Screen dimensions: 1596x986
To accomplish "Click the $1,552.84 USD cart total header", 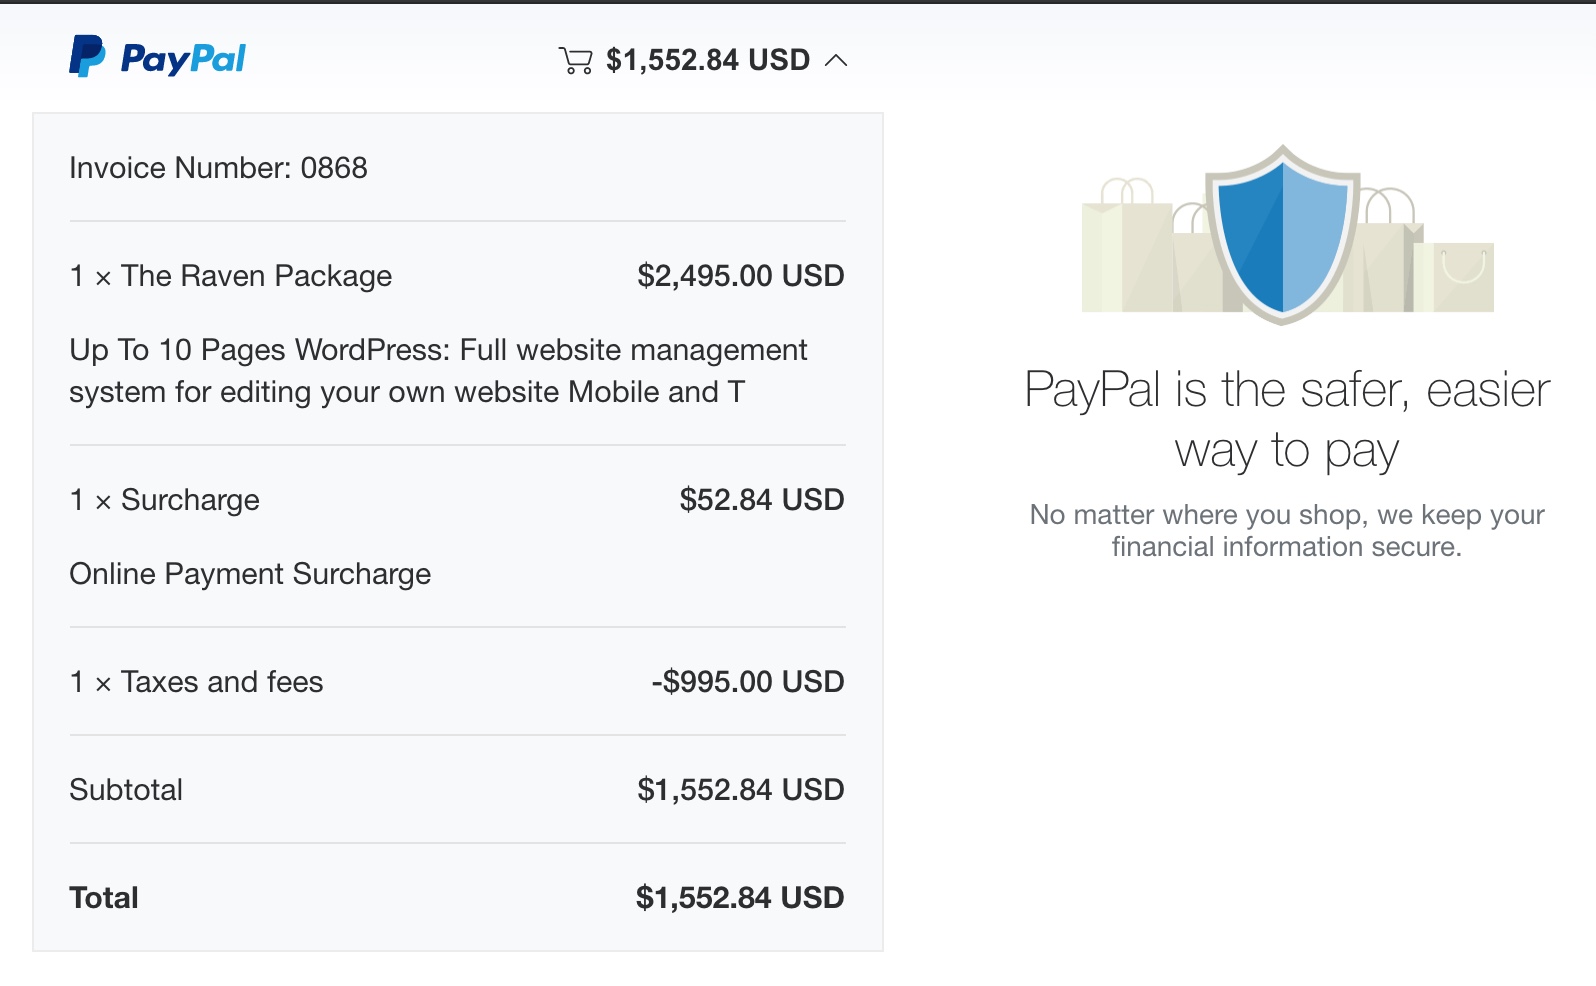I will point(708,60).
